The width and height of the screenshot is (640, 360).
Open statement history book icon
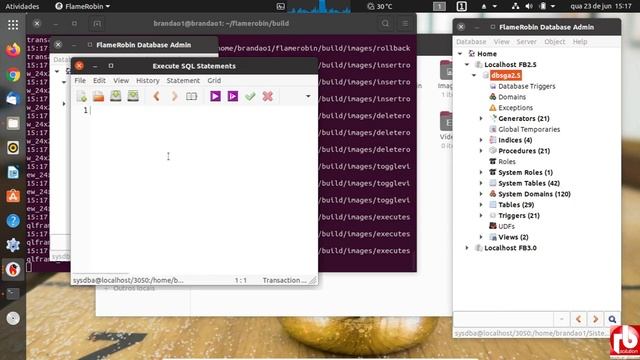(191, 96)
